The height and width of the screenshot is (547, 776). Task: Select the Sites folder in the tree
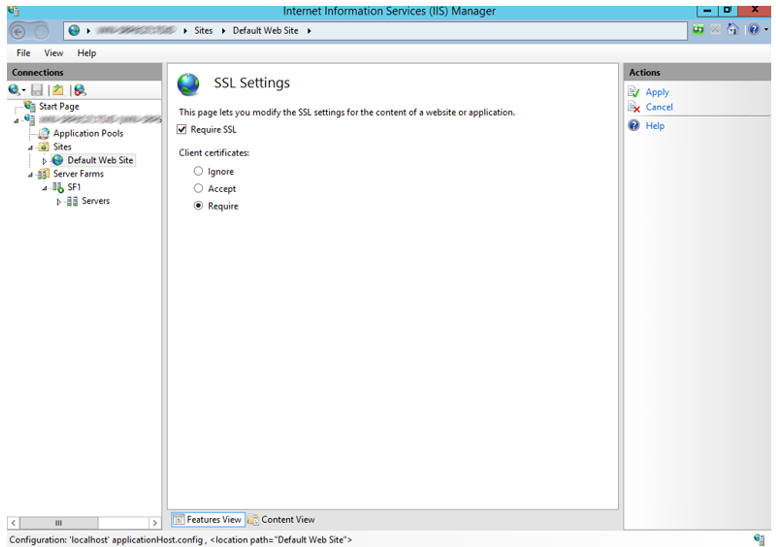(62, 147)
